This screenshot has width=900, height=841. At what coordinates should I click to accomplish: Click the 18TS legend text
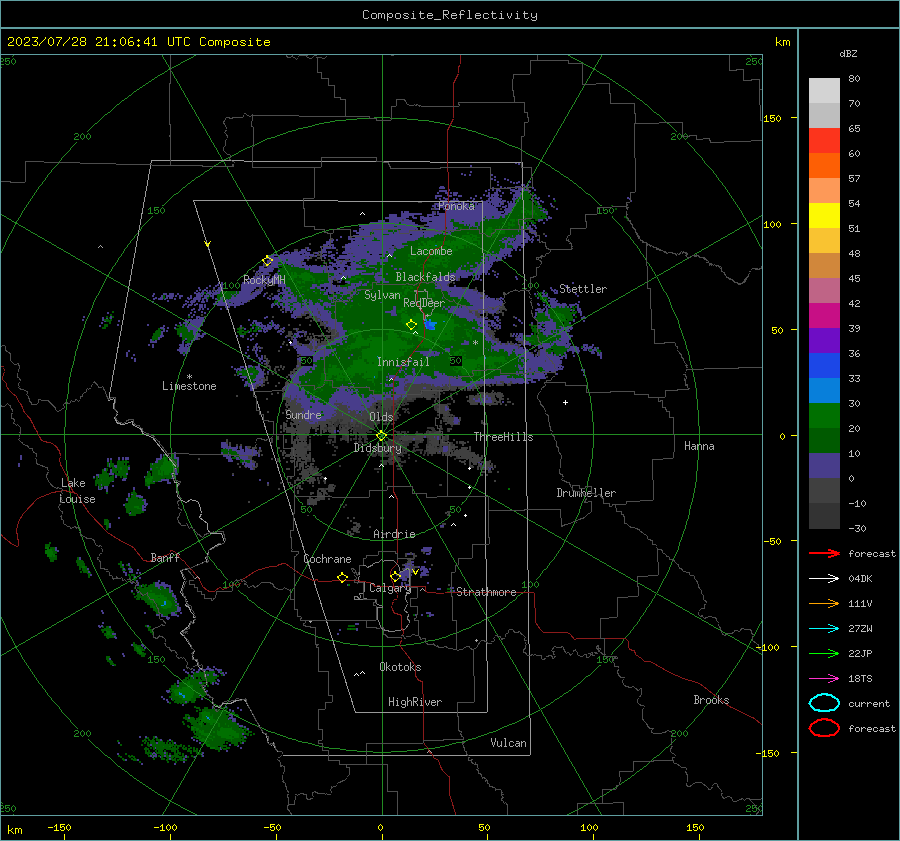point(860,679)
